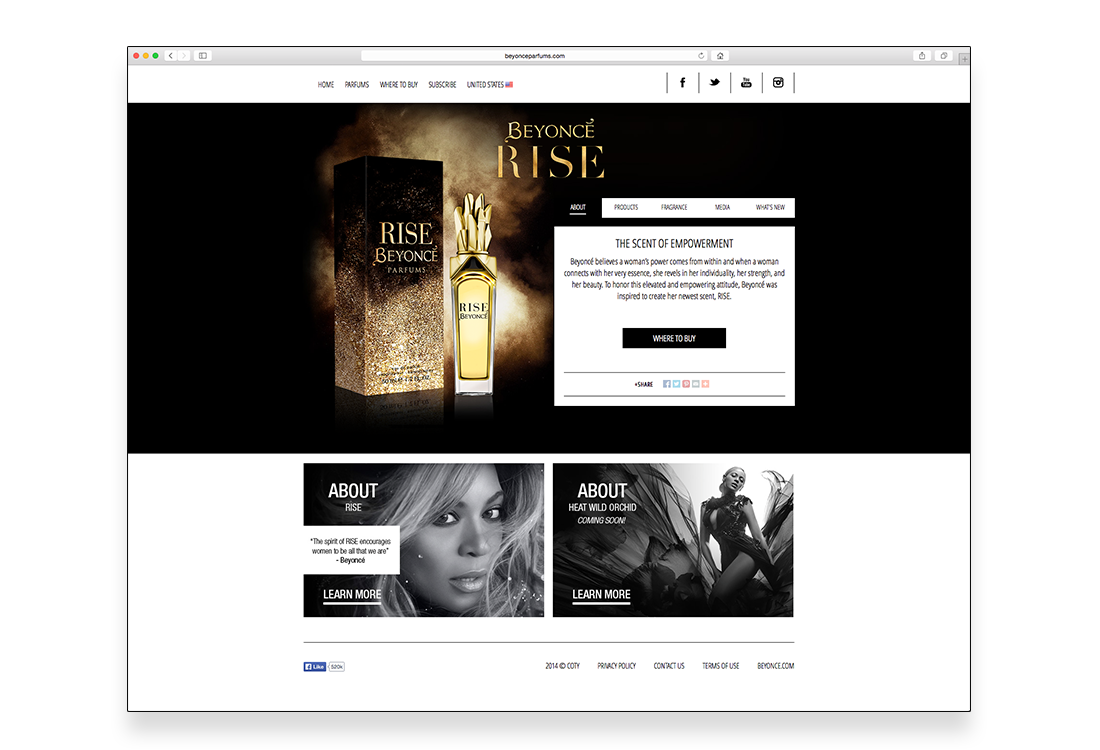This screenshot has width=1100, height=750.
Task: Switch to the FRAGRANCE tab
Action: (674, 208)
